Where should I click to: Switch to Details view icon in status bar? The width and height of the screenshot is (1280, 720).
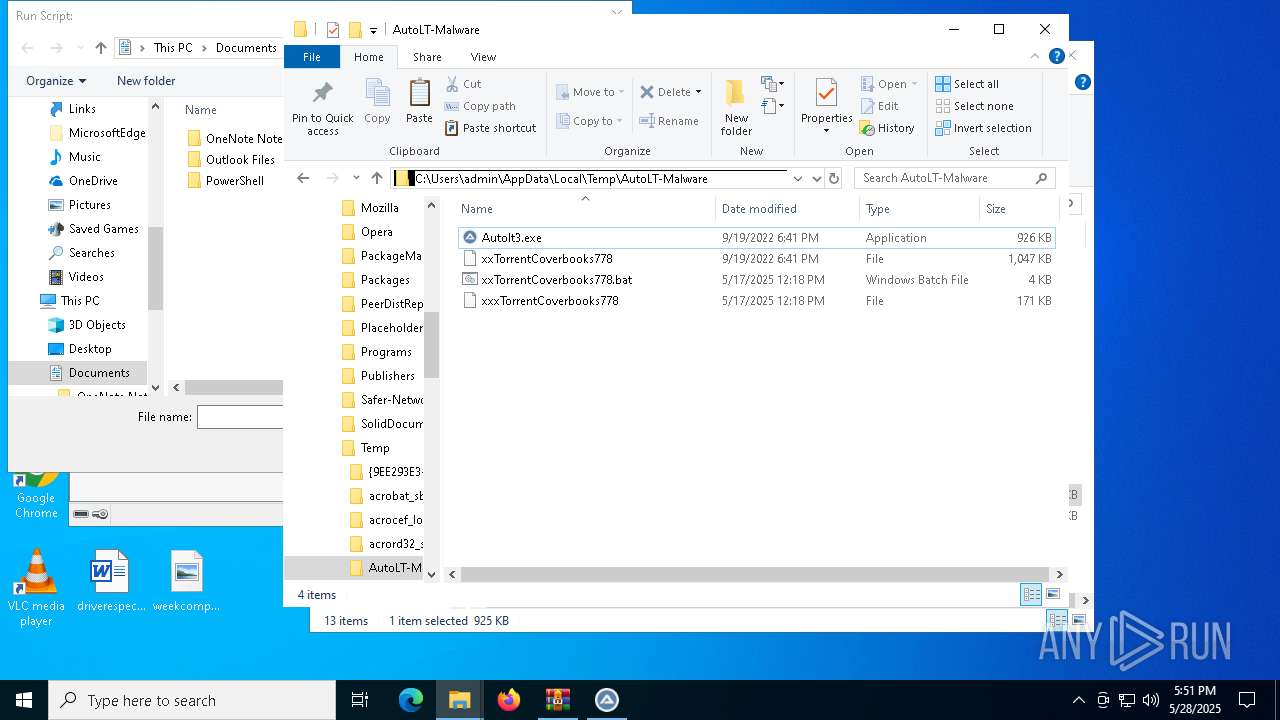tap(1031, 594)
